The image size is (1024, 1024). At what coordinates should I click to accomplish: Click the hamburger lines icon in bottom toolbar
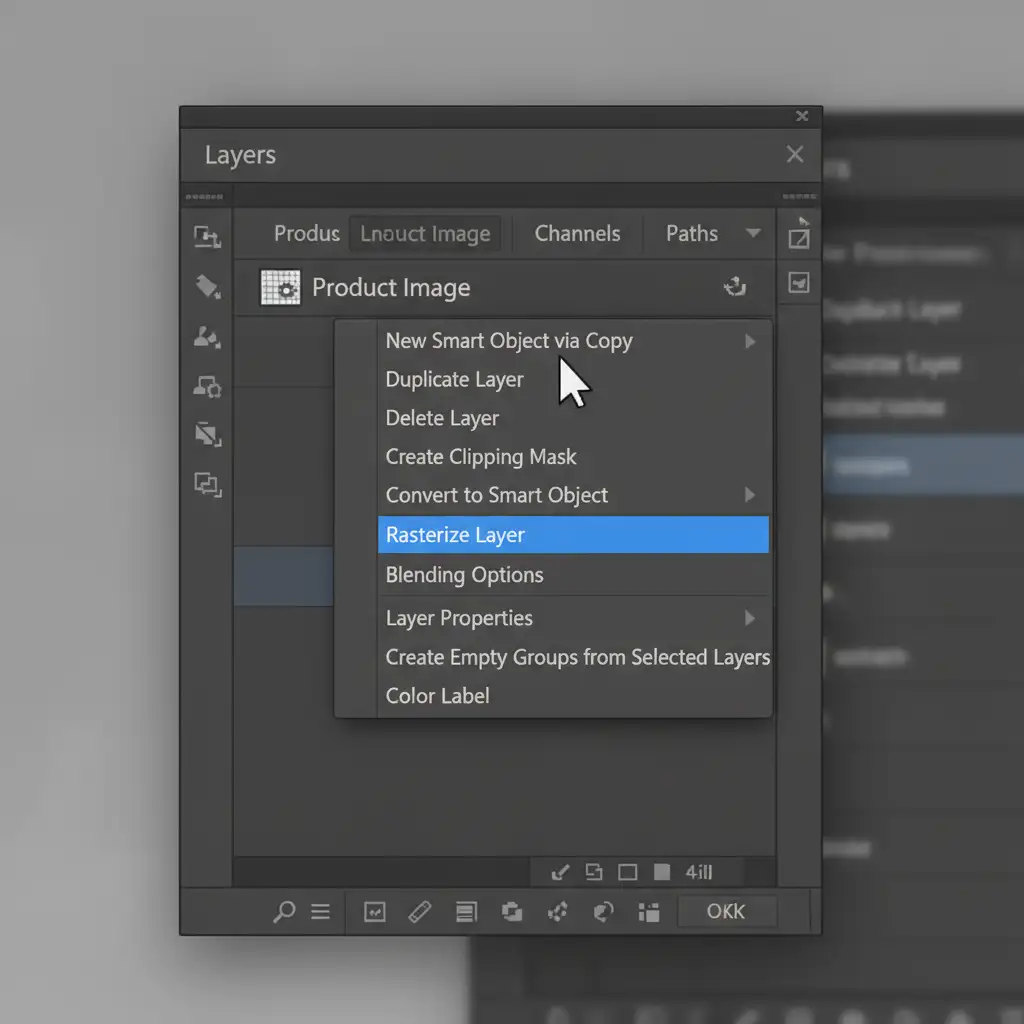tap(320, 911)
